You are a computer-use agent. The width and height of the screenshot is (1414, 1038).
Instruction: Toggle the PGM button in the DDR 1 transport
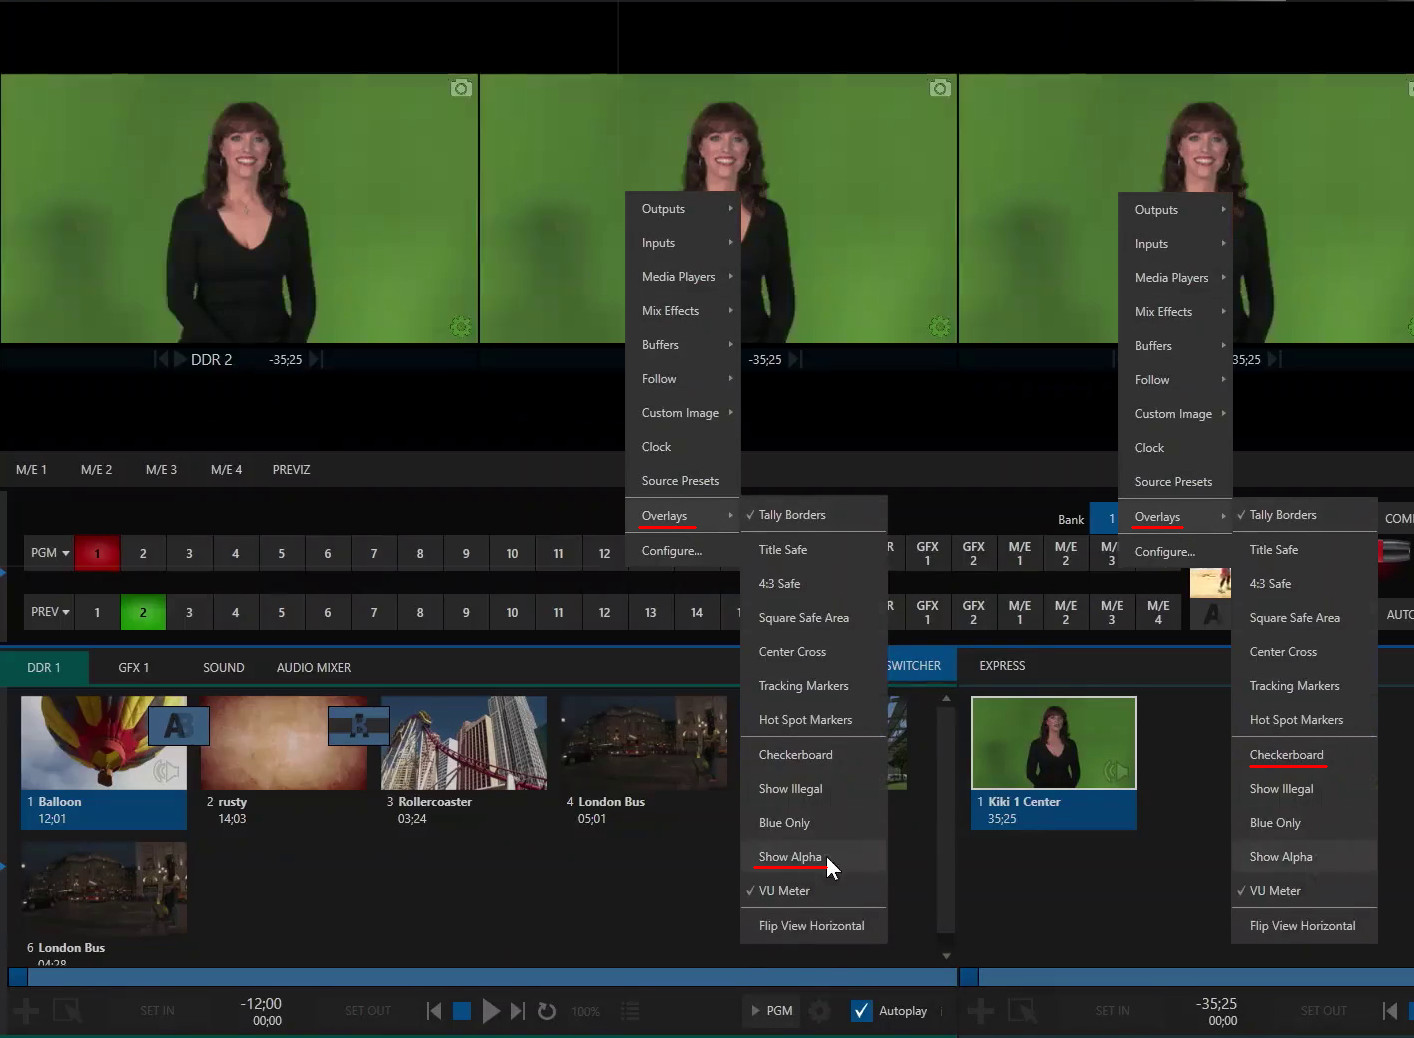[x=772, y=1011]
